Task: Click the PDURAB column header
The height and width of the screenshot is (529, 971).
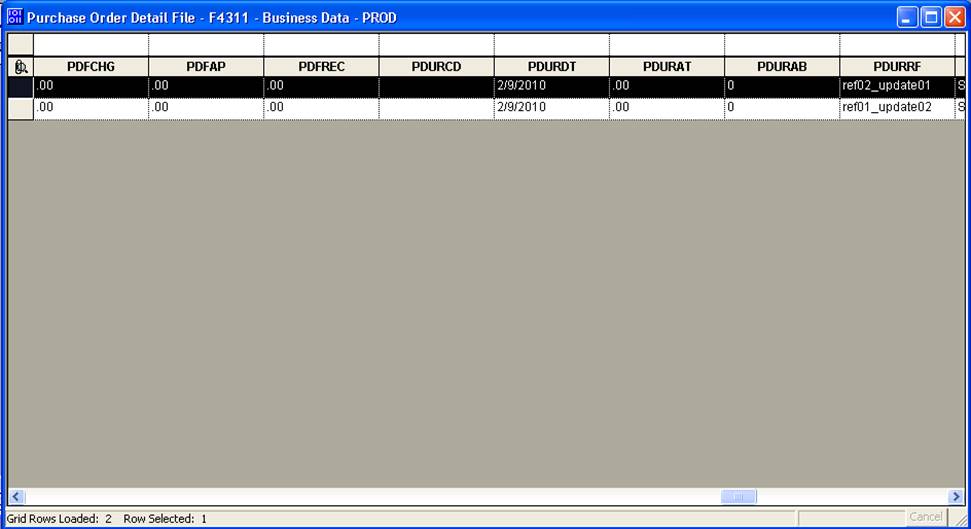Action: click(782, 67)
